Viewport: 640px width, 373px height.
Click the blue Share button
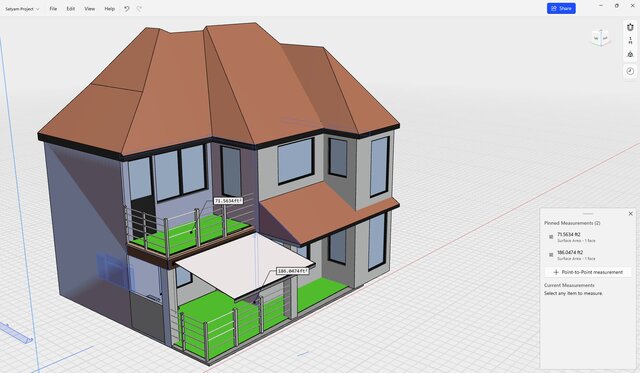(x=561, y=8)
